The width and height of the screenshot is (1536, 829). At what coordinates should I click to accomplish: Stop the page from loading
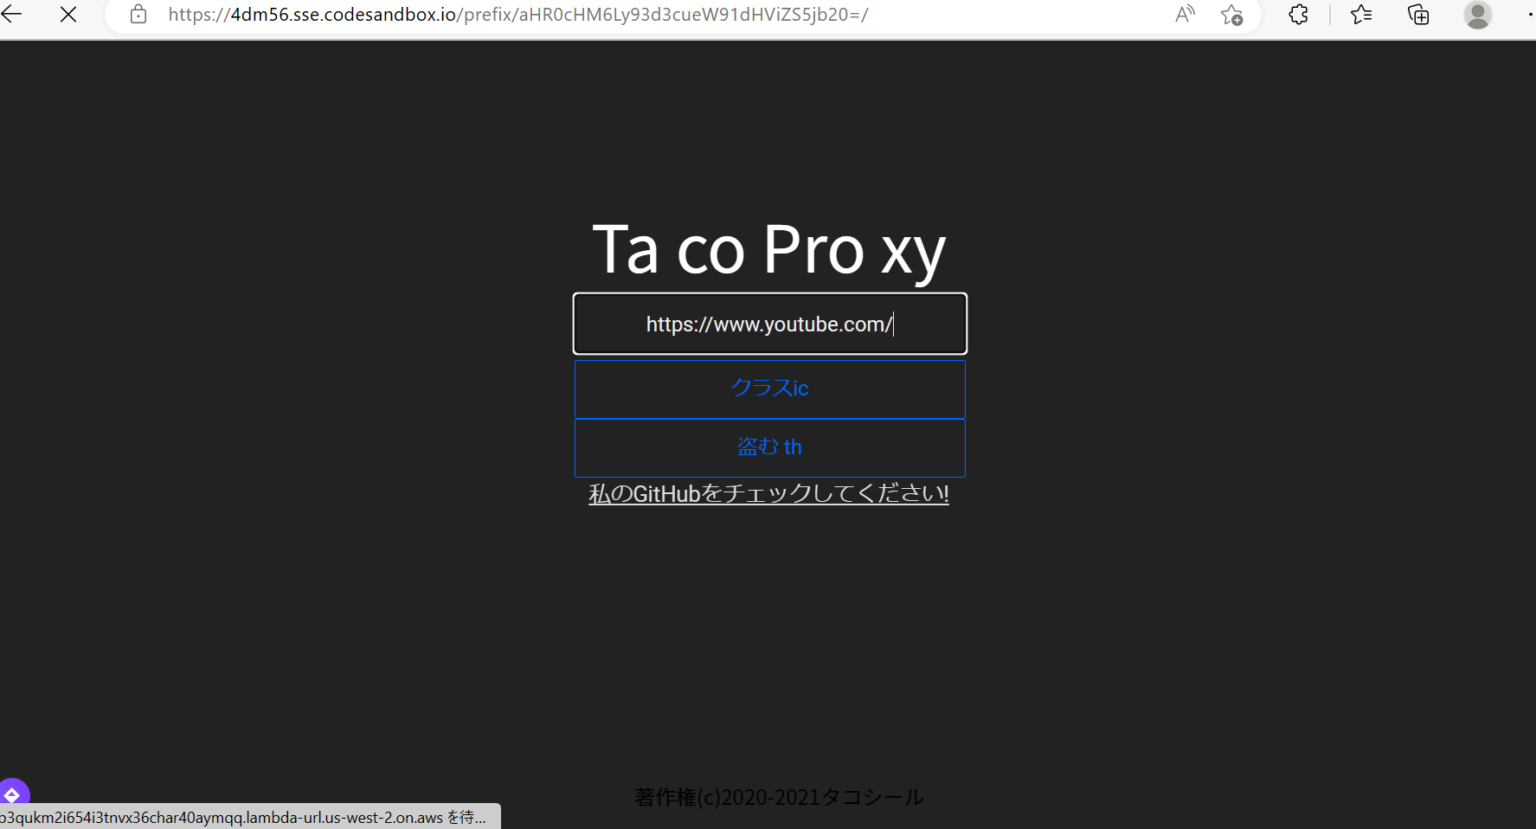[67, 14]
